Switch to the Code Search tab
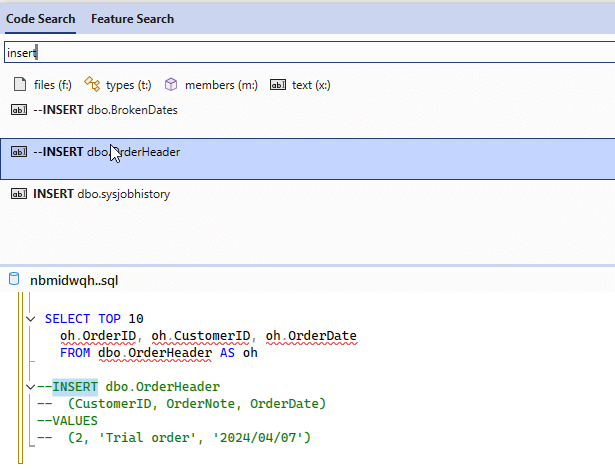Screen dimensions: 615x469 tap(41, 18)
